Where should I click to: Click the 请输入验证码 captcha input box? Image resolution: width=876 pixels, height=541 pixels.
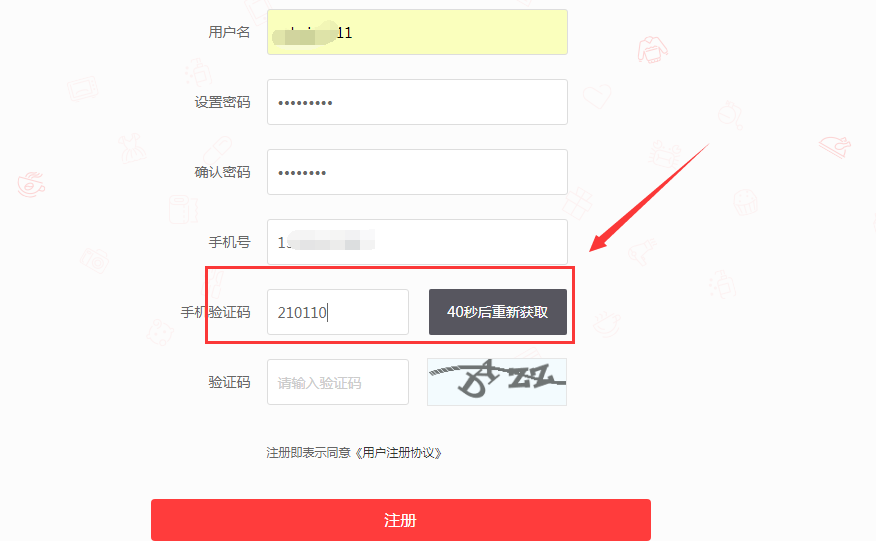pos(338,382)
